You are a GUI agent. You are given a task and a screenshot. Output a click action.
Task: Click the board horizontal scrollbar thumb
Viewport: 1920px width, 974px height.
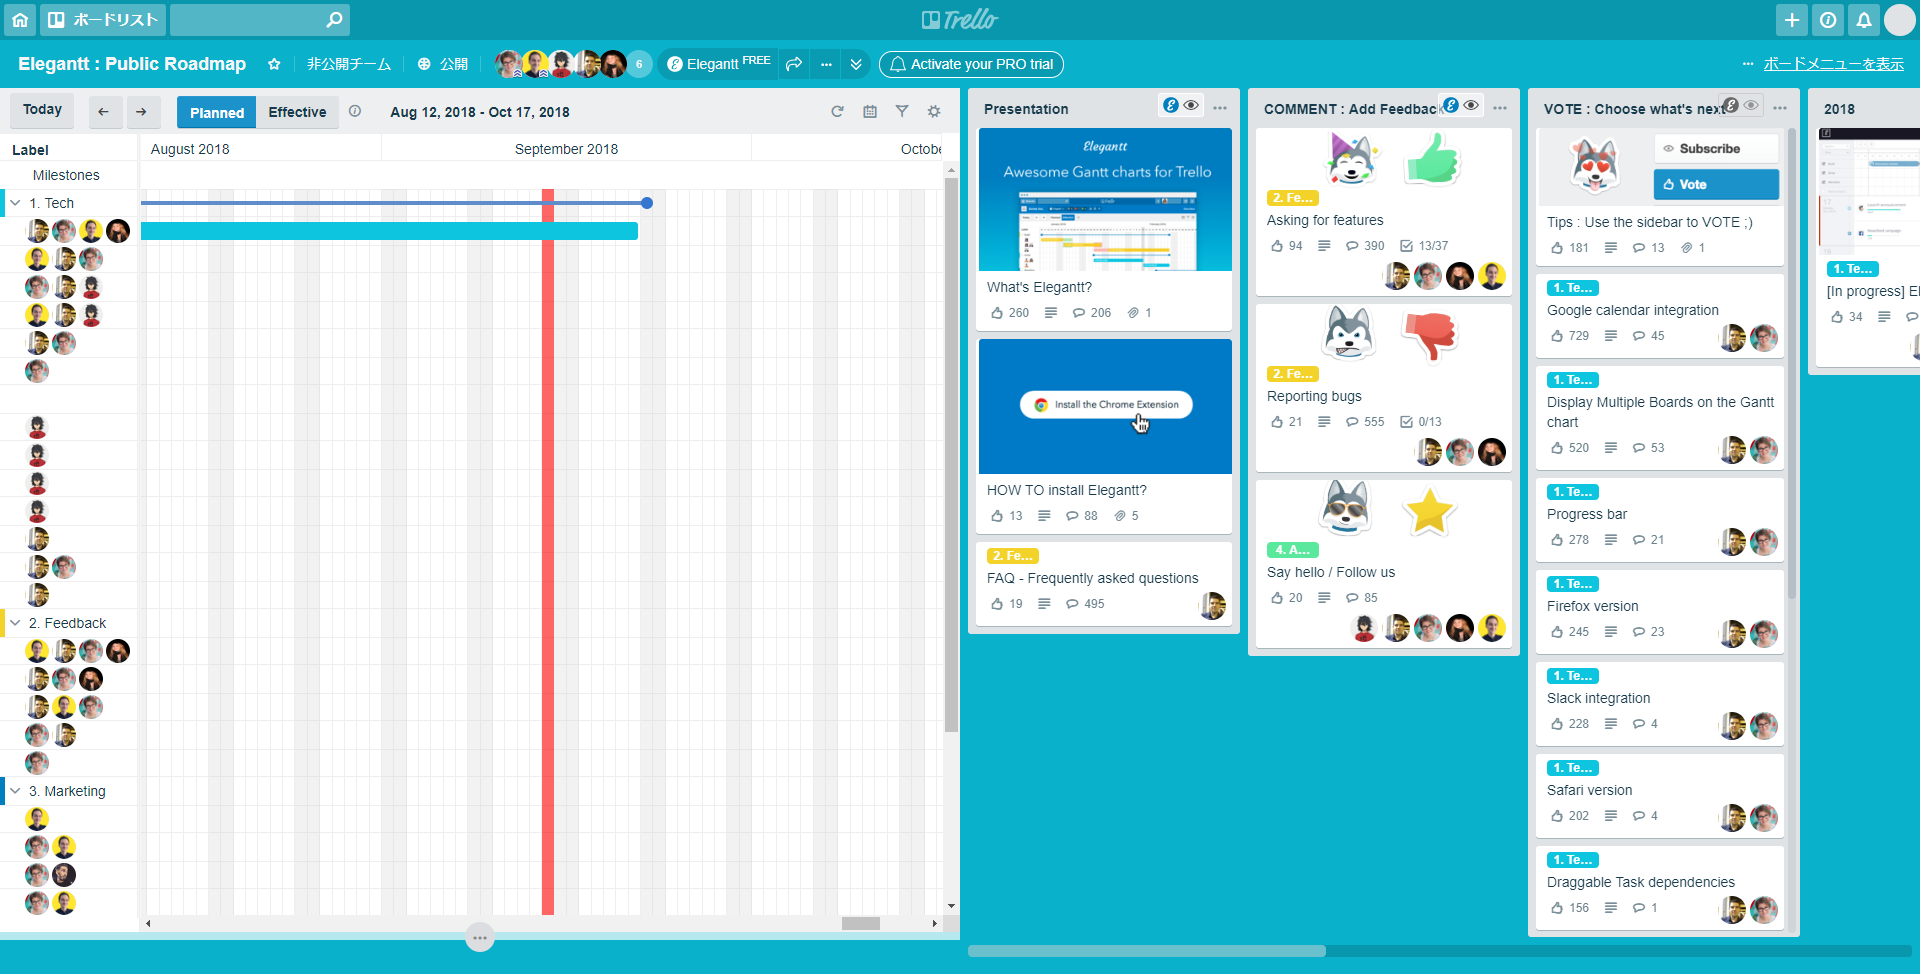pyautogui.click(x=1146, y=951)
